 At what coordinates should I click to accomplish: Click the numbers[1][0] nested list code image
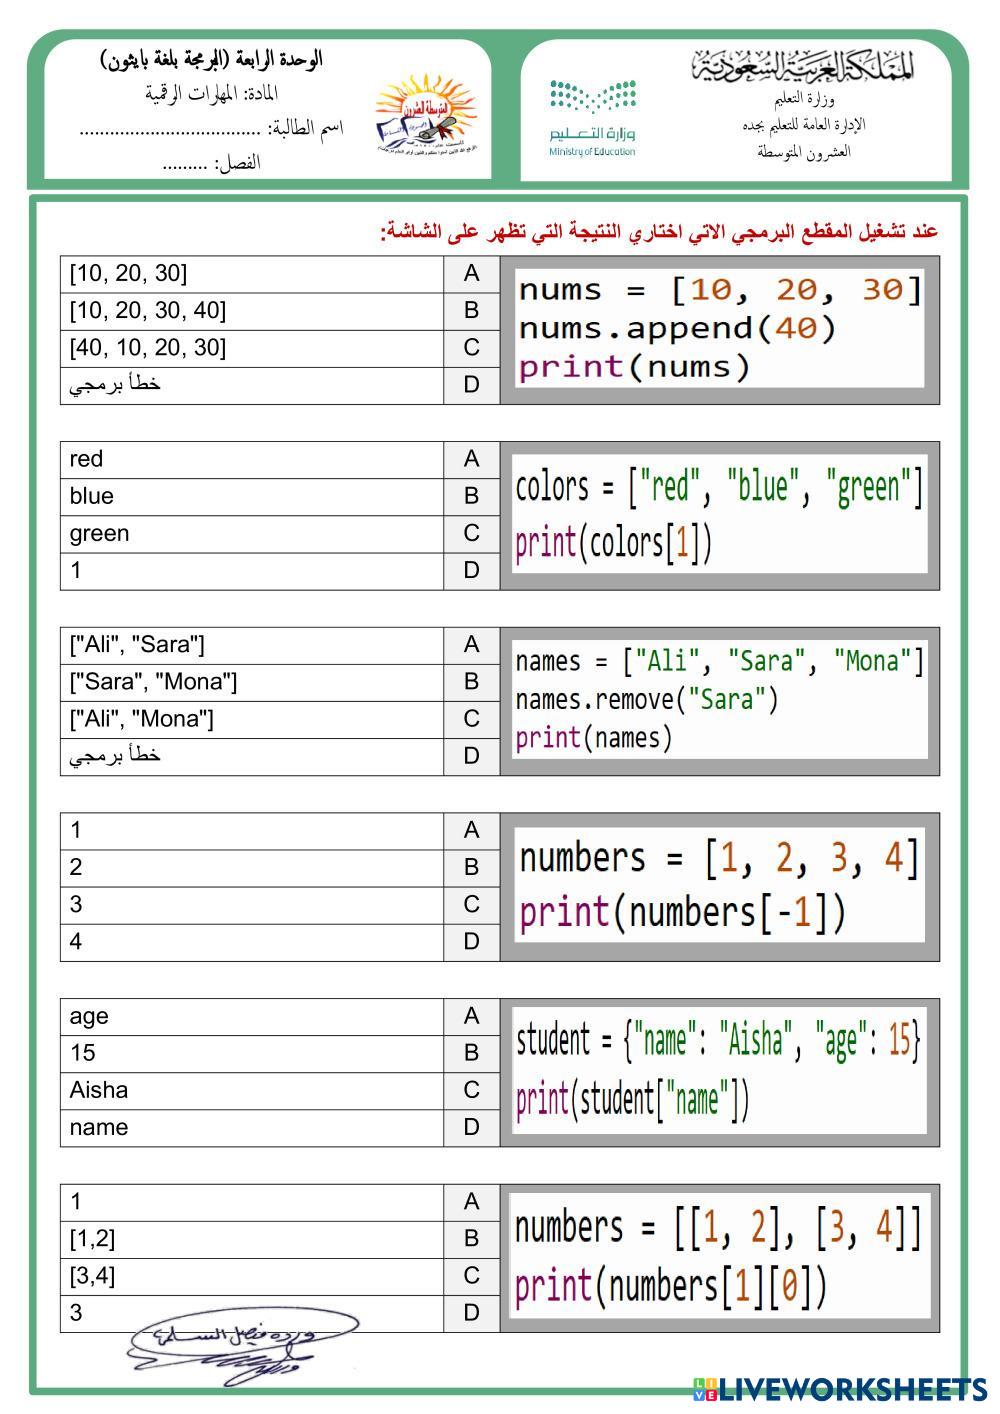719,1257
